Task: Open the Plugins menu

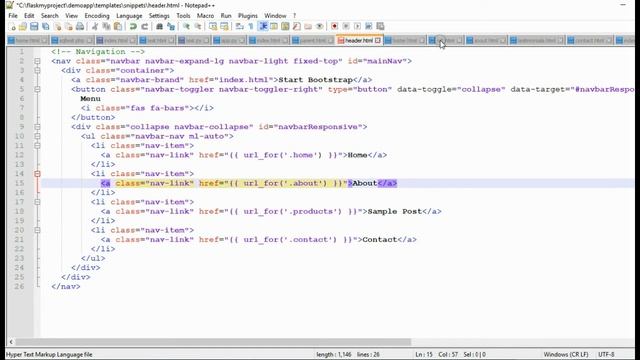Action: tap(248, 16)
